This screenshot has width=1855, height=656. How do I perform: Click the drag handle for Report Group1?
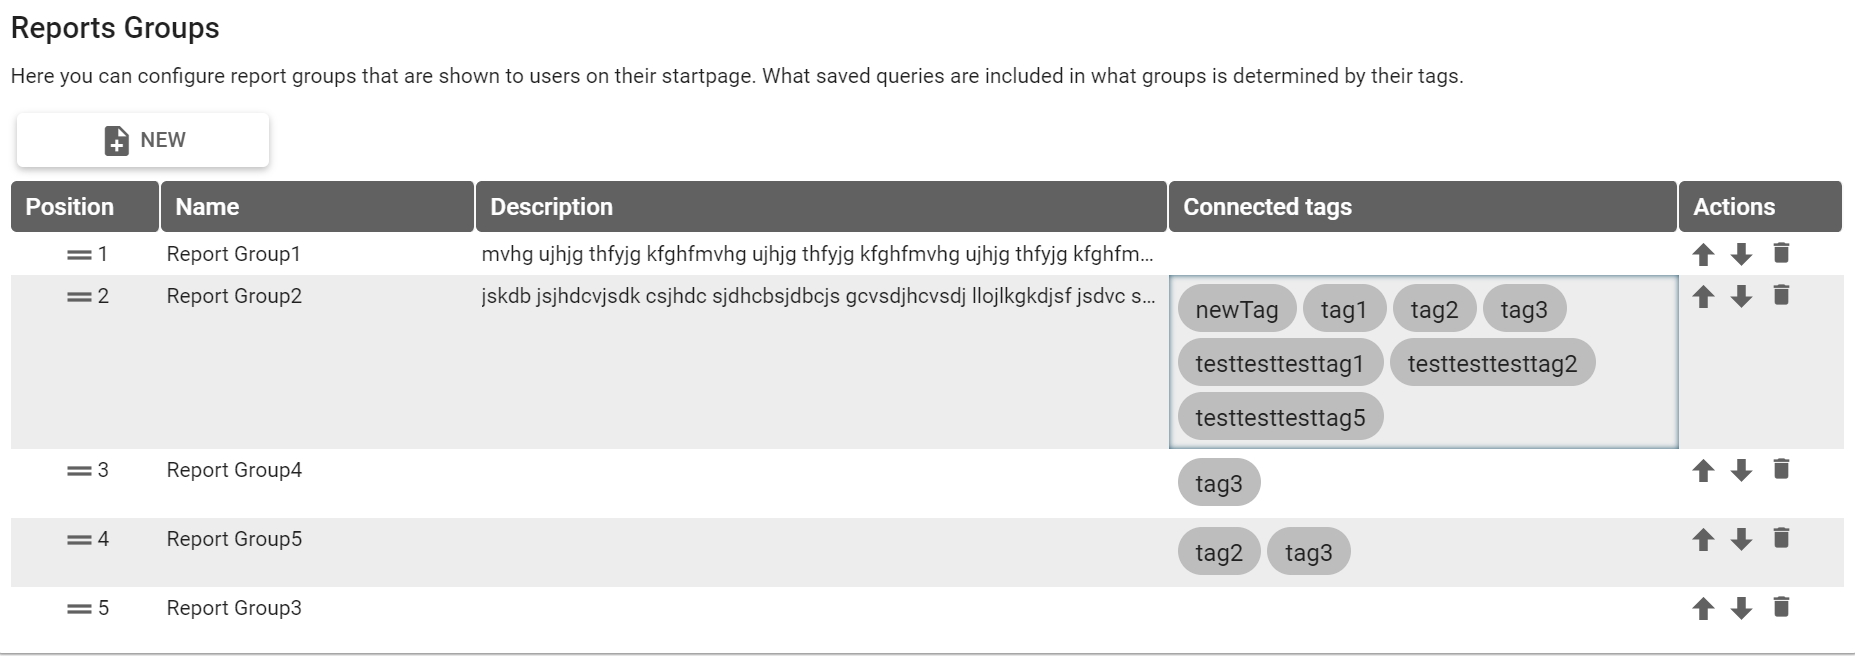click(x=79, y=255)
